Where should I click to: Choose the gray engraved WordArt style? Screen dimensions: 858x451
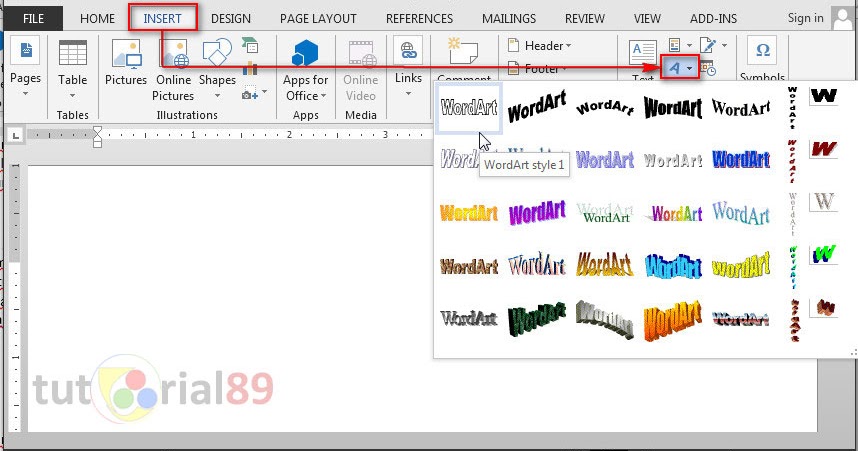[x=673, y=160]
